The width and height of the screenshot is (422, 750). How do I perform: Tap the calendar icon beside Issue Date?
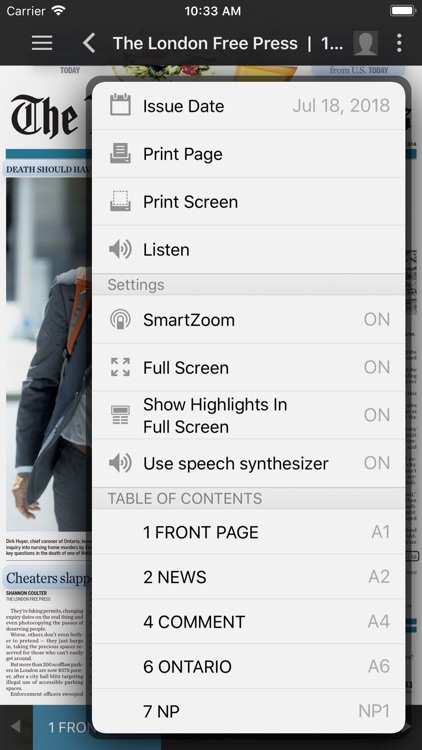click(120, 105)
